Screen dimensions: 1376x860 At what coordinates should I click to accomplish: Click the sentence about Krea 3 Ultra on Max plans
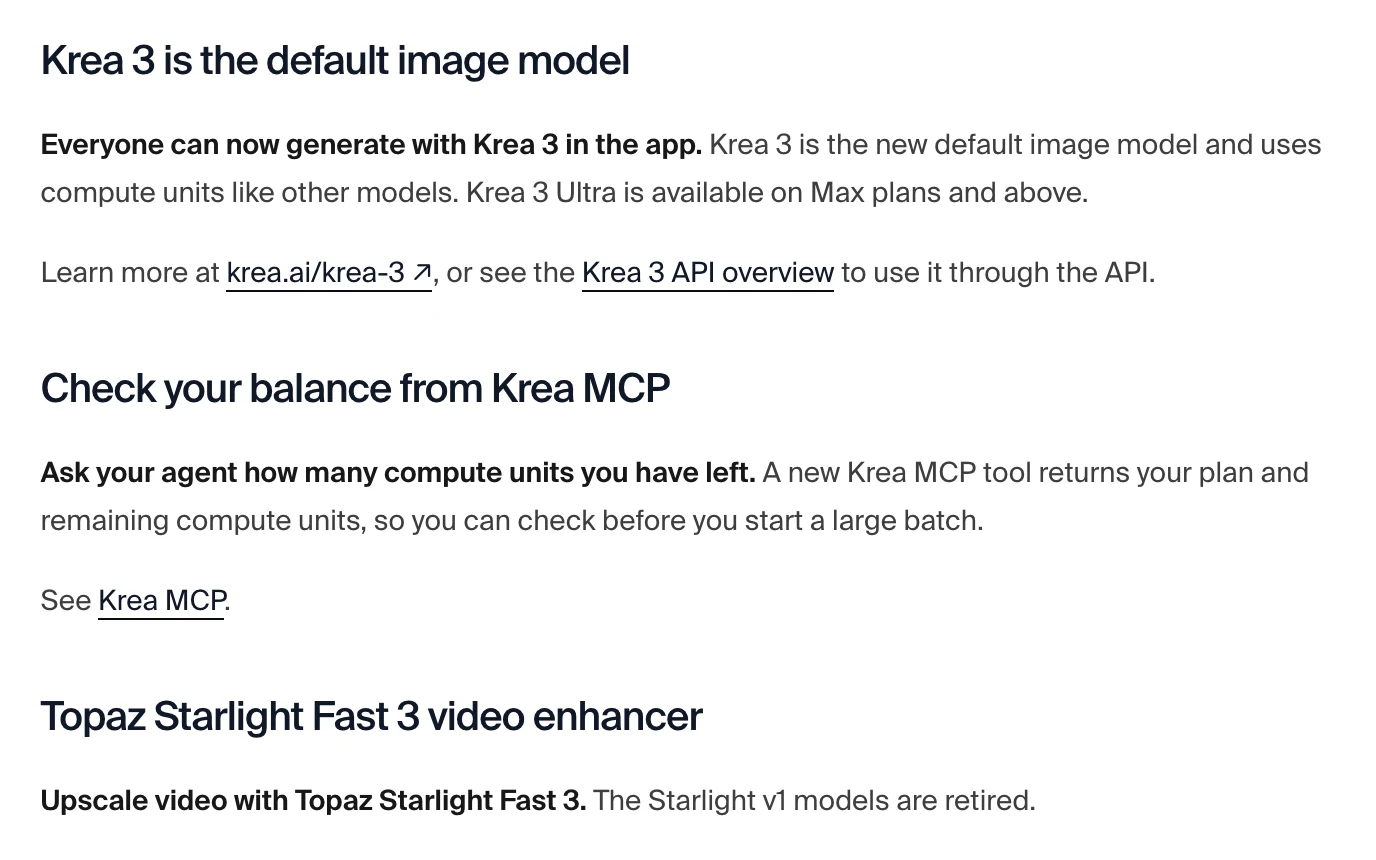(777, 192)
